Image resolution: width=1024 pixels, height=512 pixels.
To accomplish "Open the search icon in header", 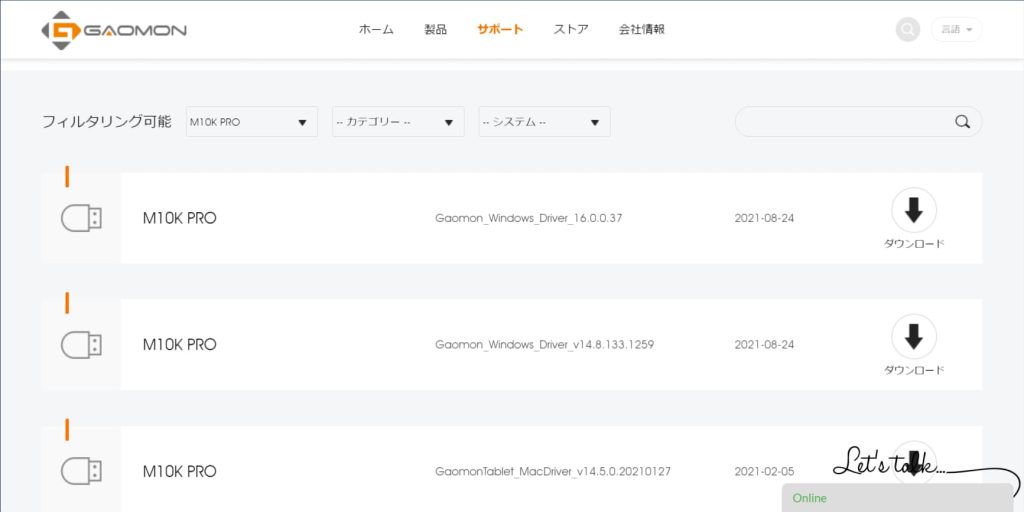I will pyautogui.click(x=908, y=29).
